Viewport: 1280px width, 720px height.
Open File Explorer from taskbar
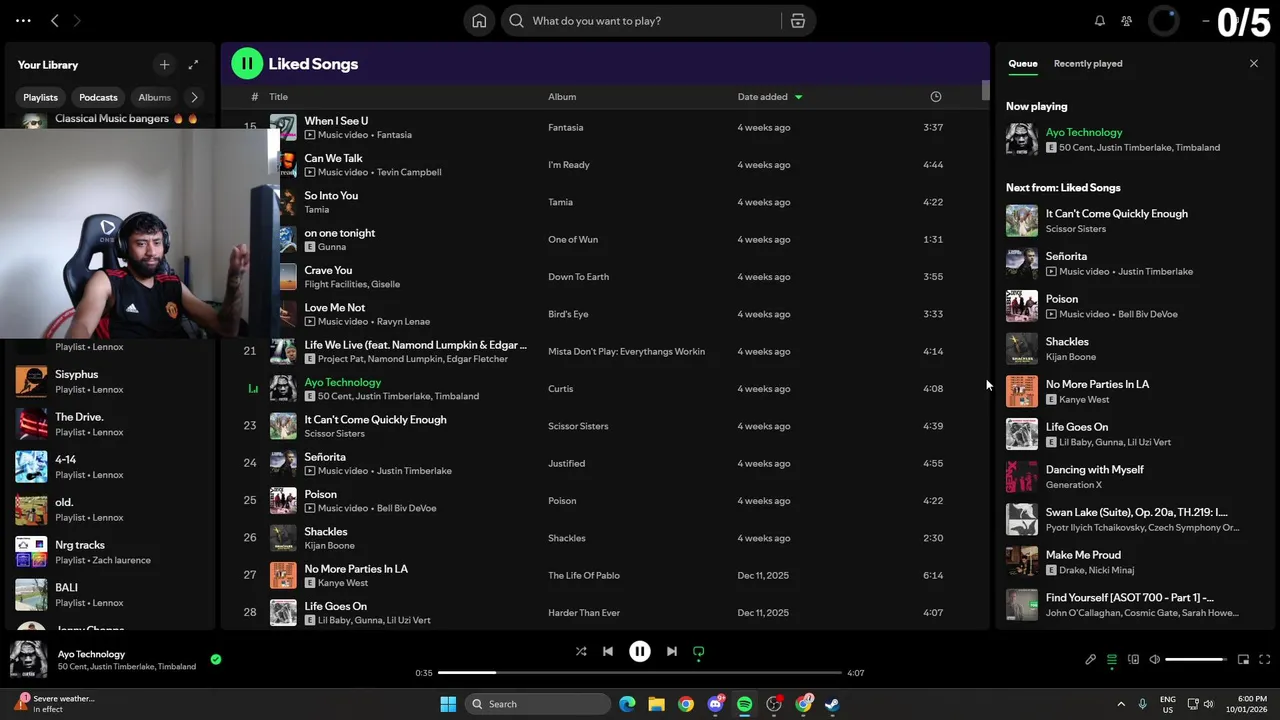656,704
